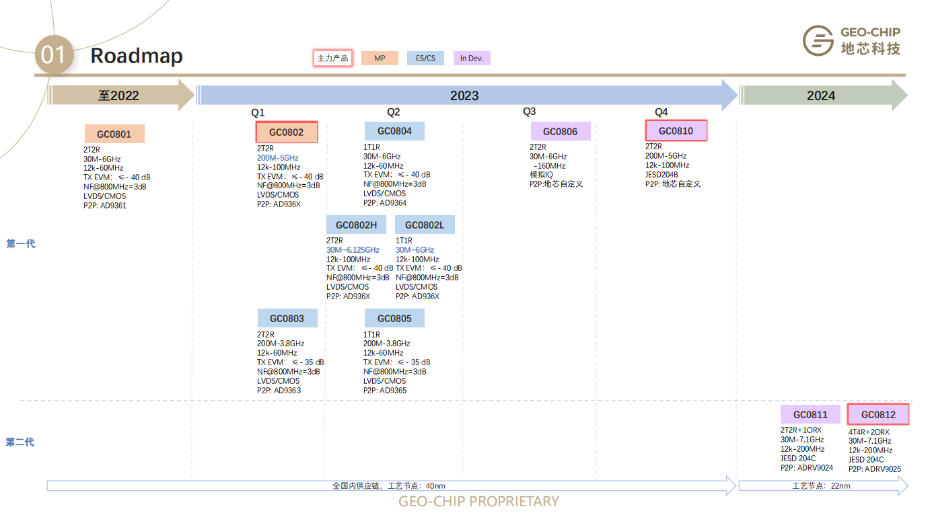The image size is (930, 513).
Task: Click the GC0806 purple product box
Action: pyautogui.click(x=560, y=132)
